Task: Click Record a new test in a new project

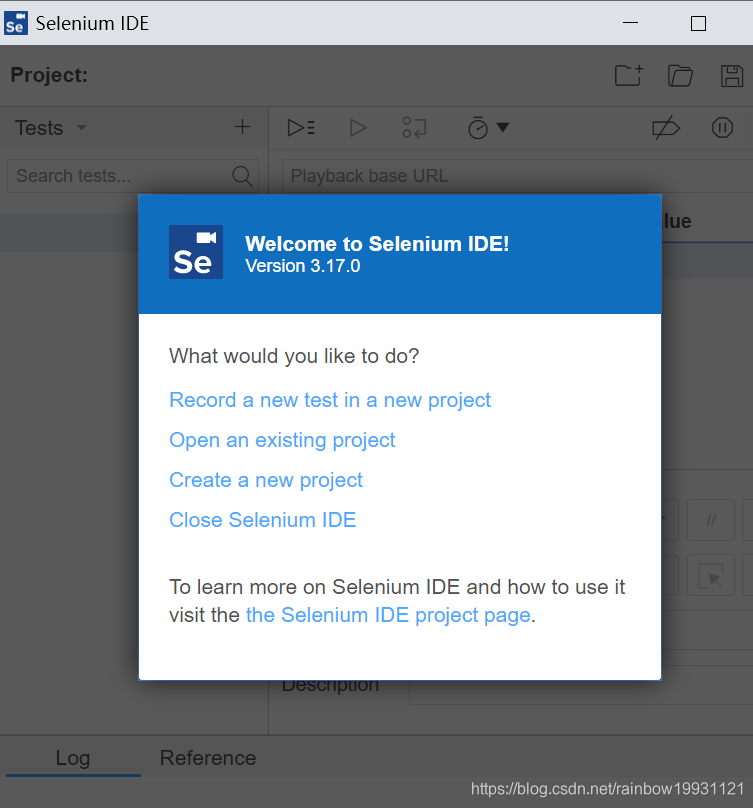Action: (x=330, y=400)
